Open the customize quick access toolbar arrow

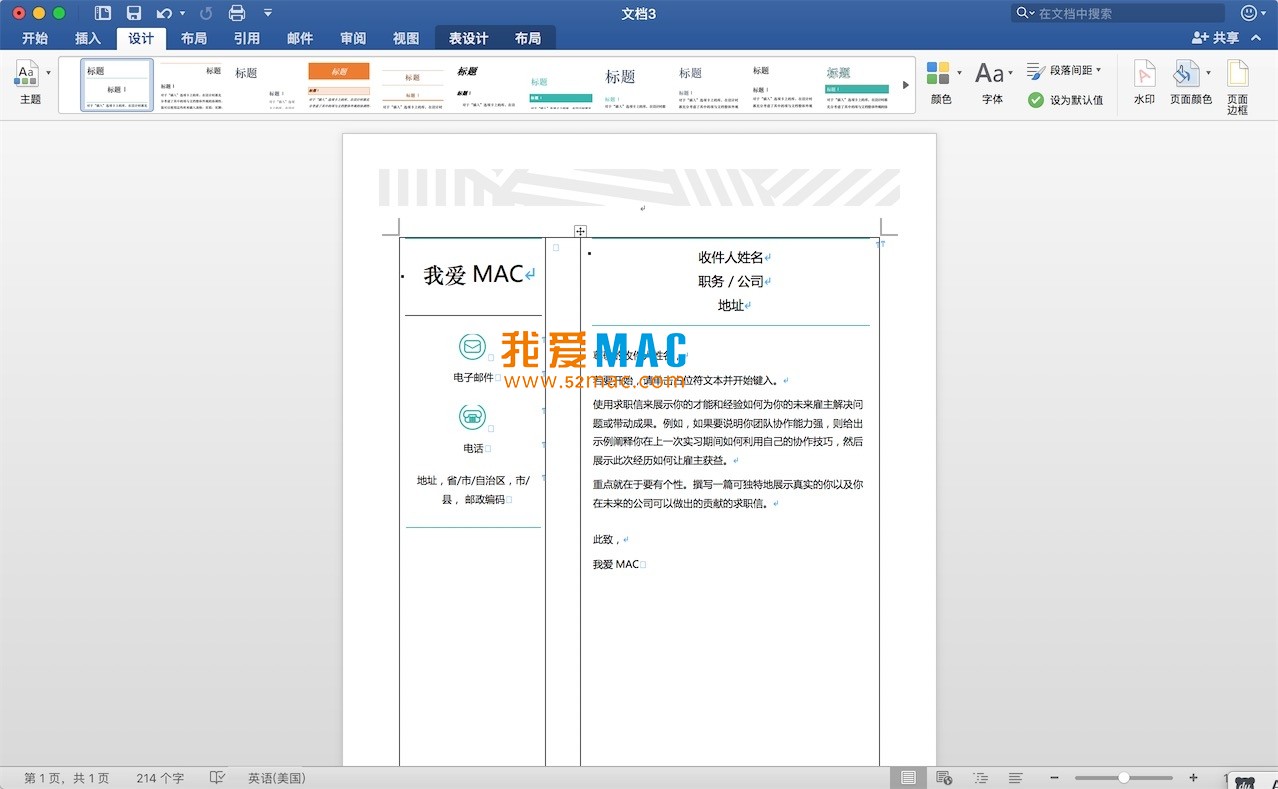click(268, 13)
